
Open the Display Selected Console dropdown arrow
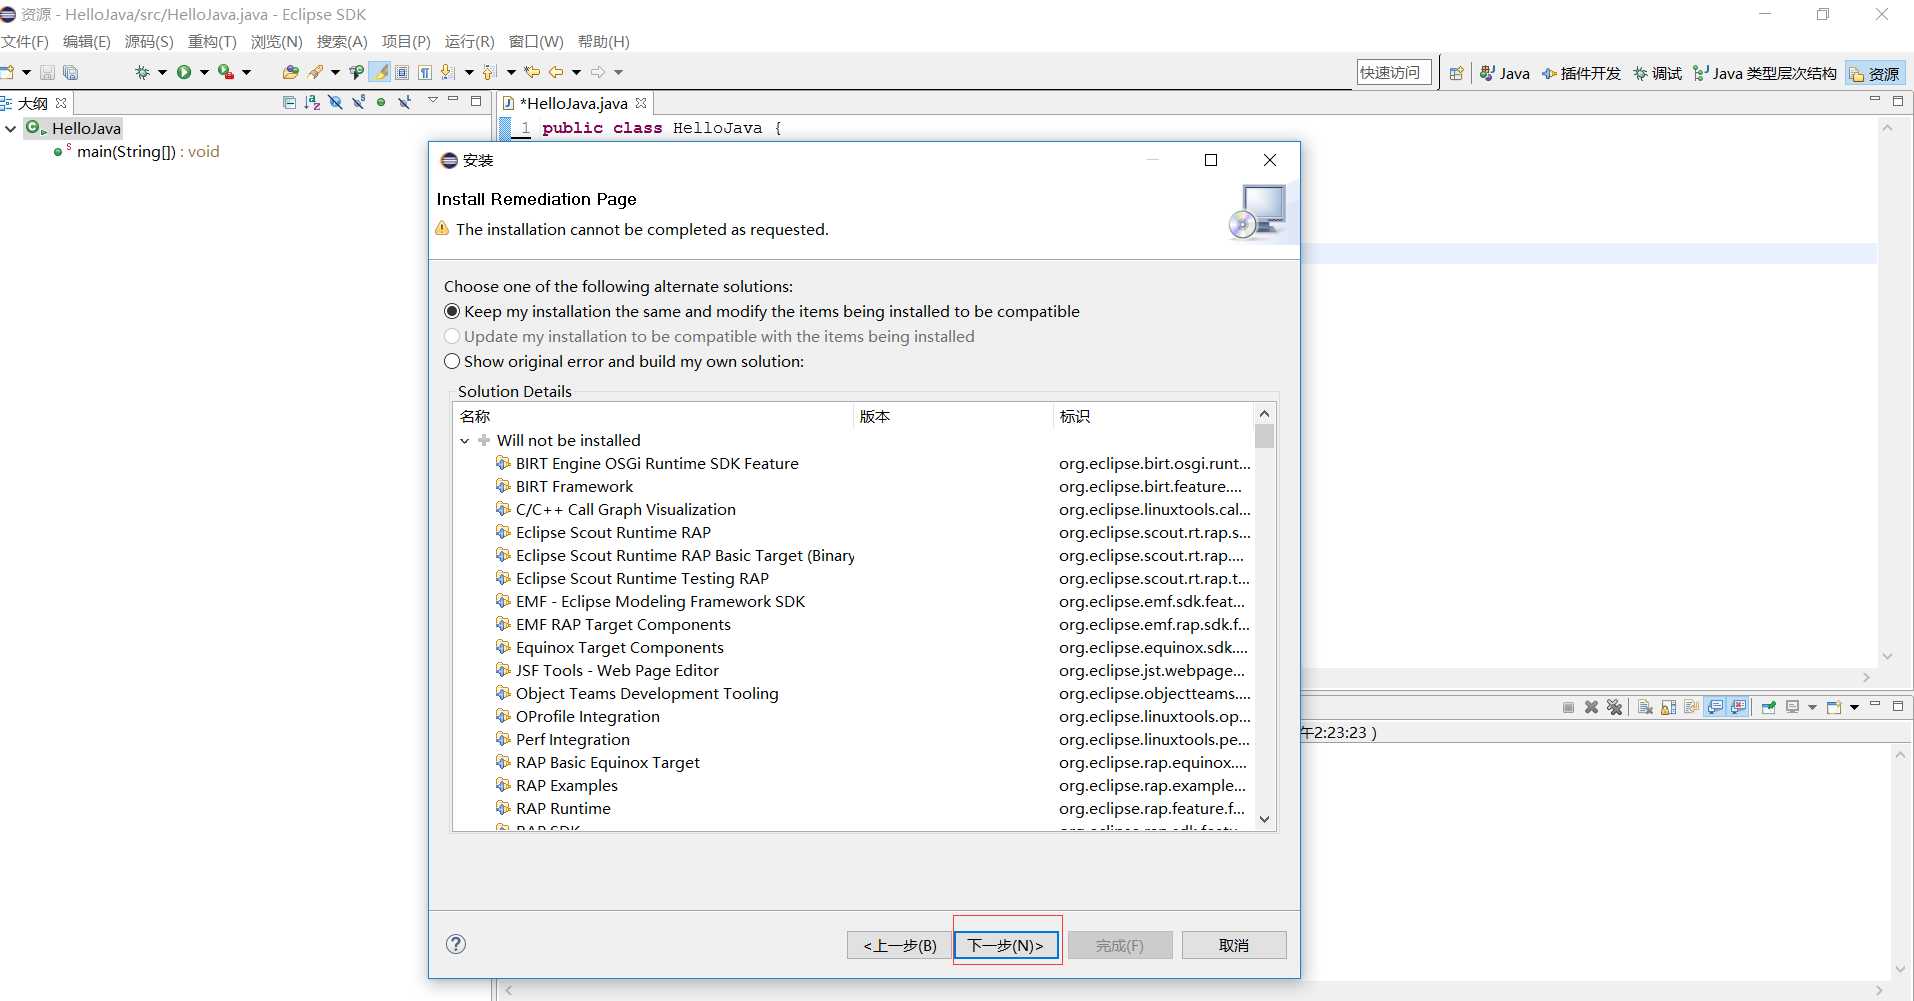tap(1812, 707)
